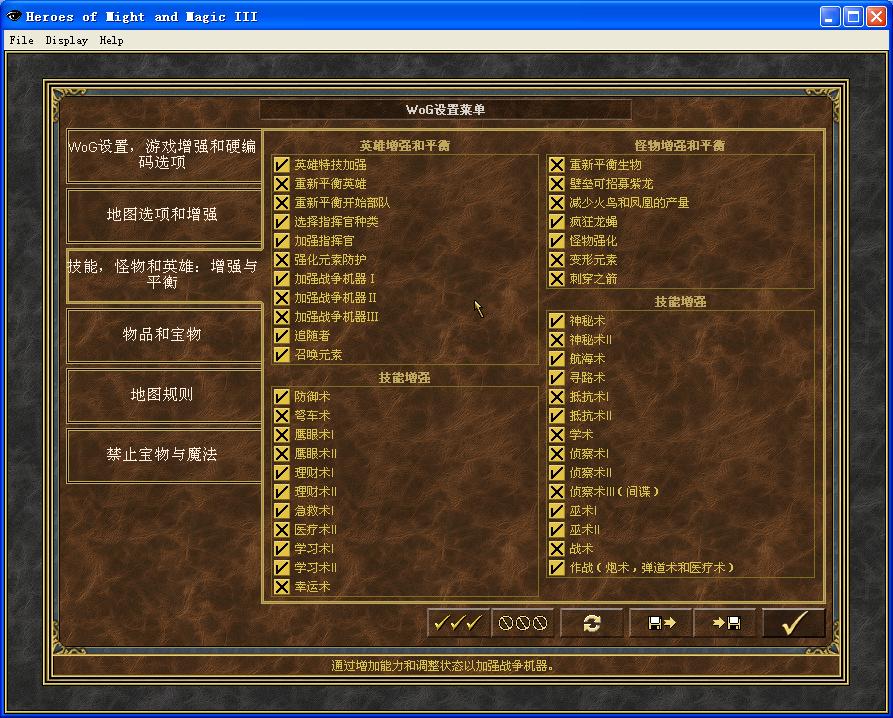
Task: Toggle the 侦察术III（间谍）checkbox
Action: point(556,492)
